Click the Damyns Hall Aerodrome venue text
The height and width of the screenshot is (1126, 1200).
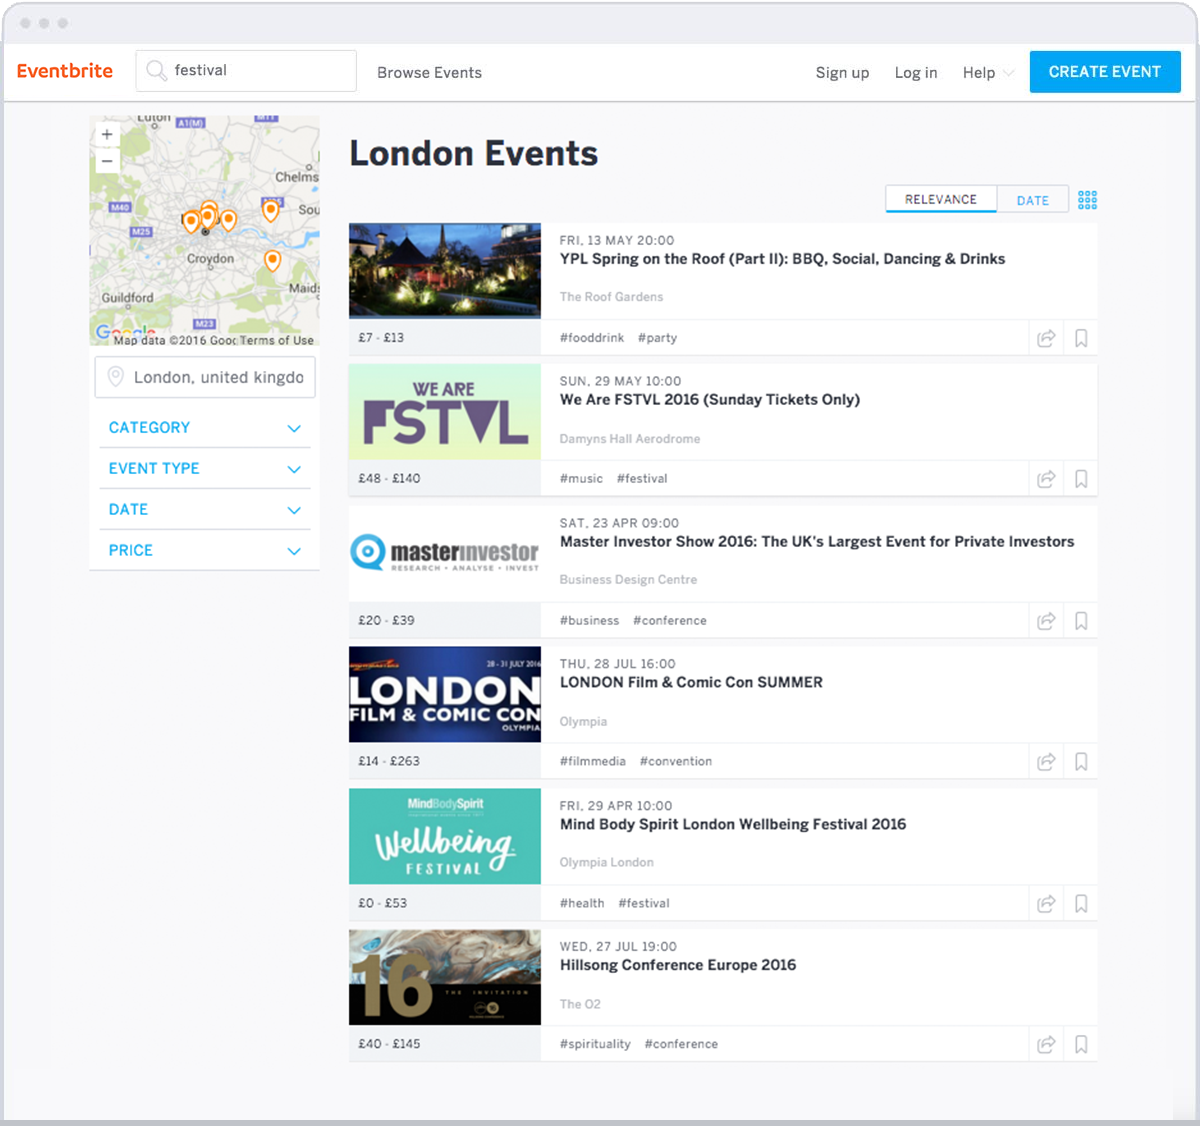(x=630, y=439)
